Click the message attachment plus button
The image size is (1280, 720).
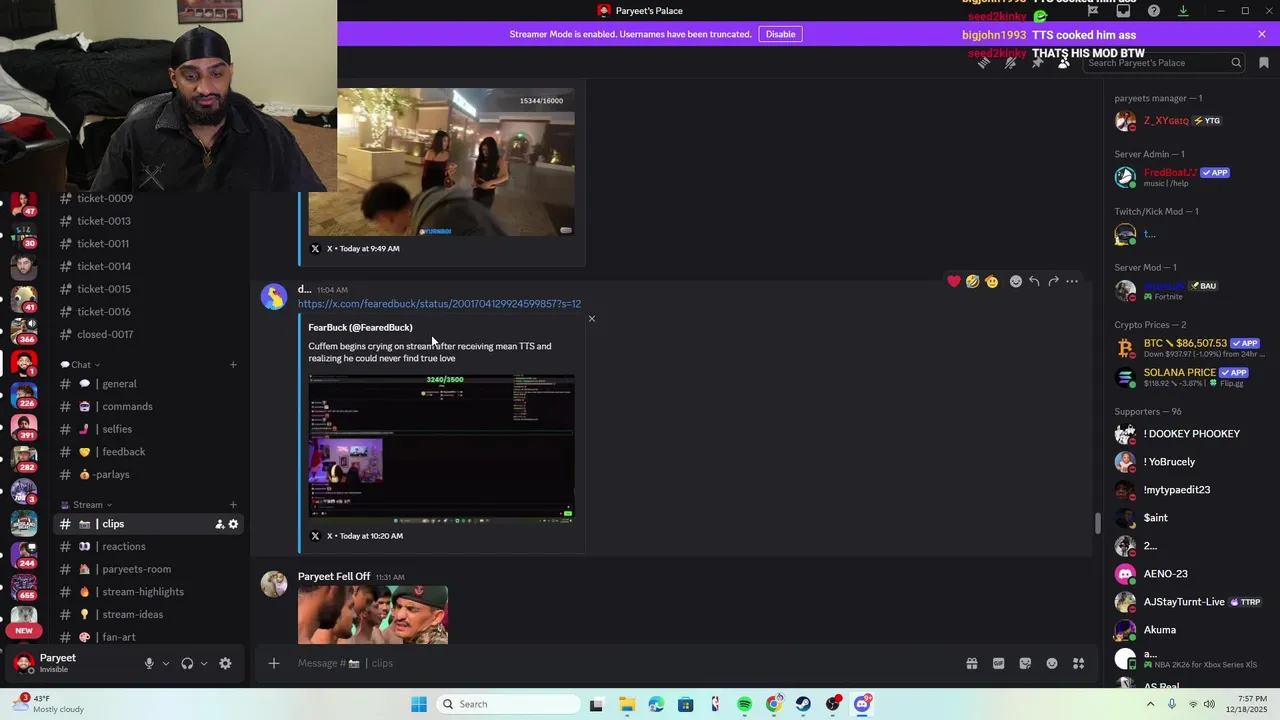click(x=274, y=664)
